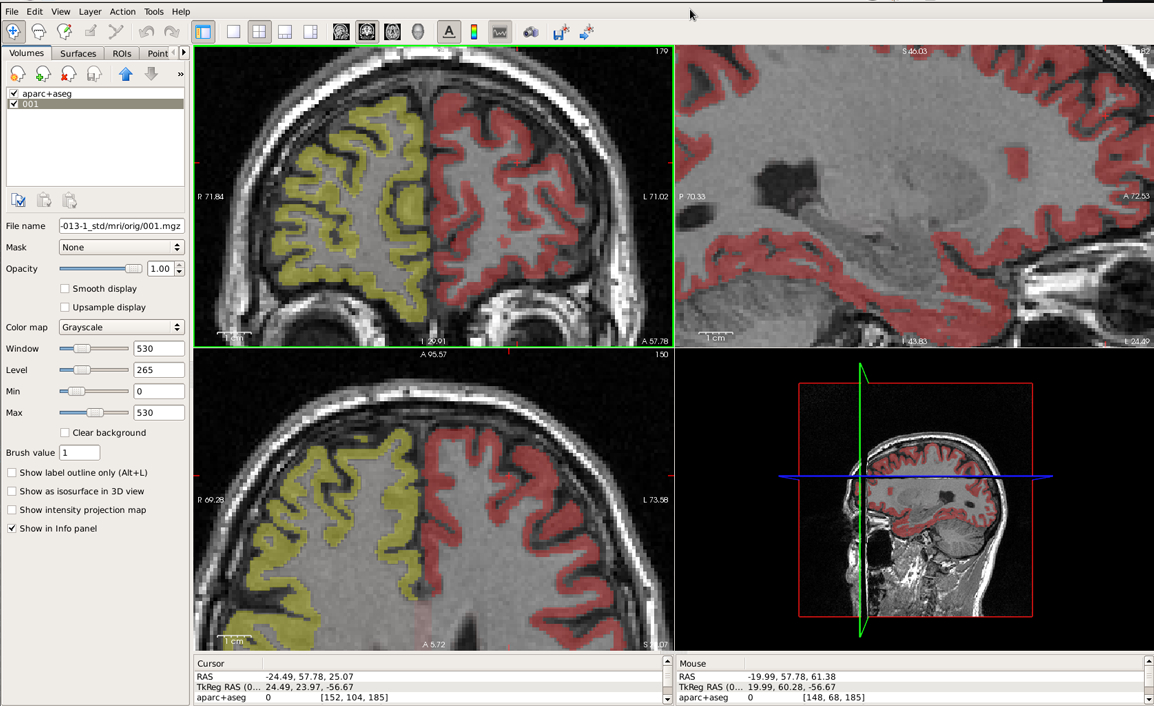The height and width of the screenshot is (706, 1154).
Task: Open the Color map Grayscale dropdown
Action: (121, 327)
